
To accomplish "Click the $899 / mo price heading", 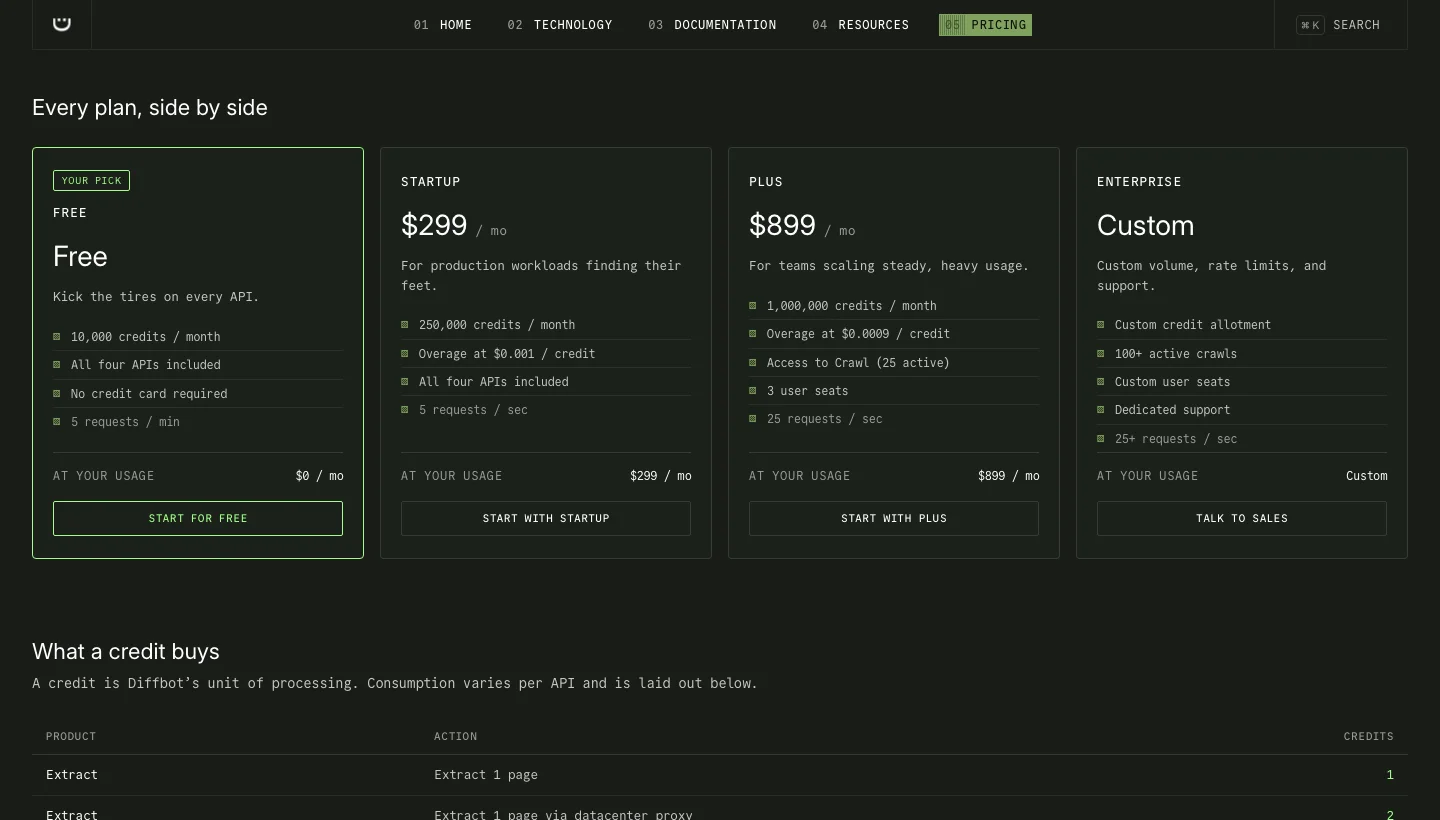I will [802, 226].
